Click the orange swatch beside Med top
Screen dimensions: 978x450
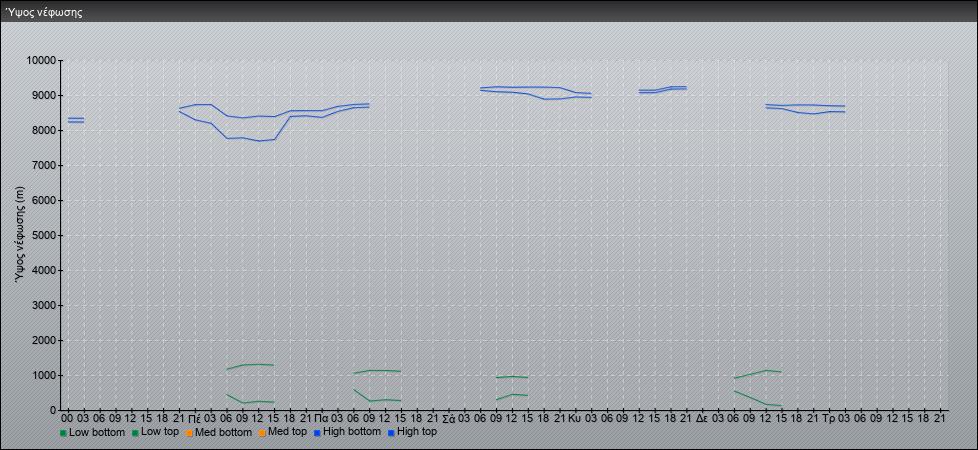[261, 433]
